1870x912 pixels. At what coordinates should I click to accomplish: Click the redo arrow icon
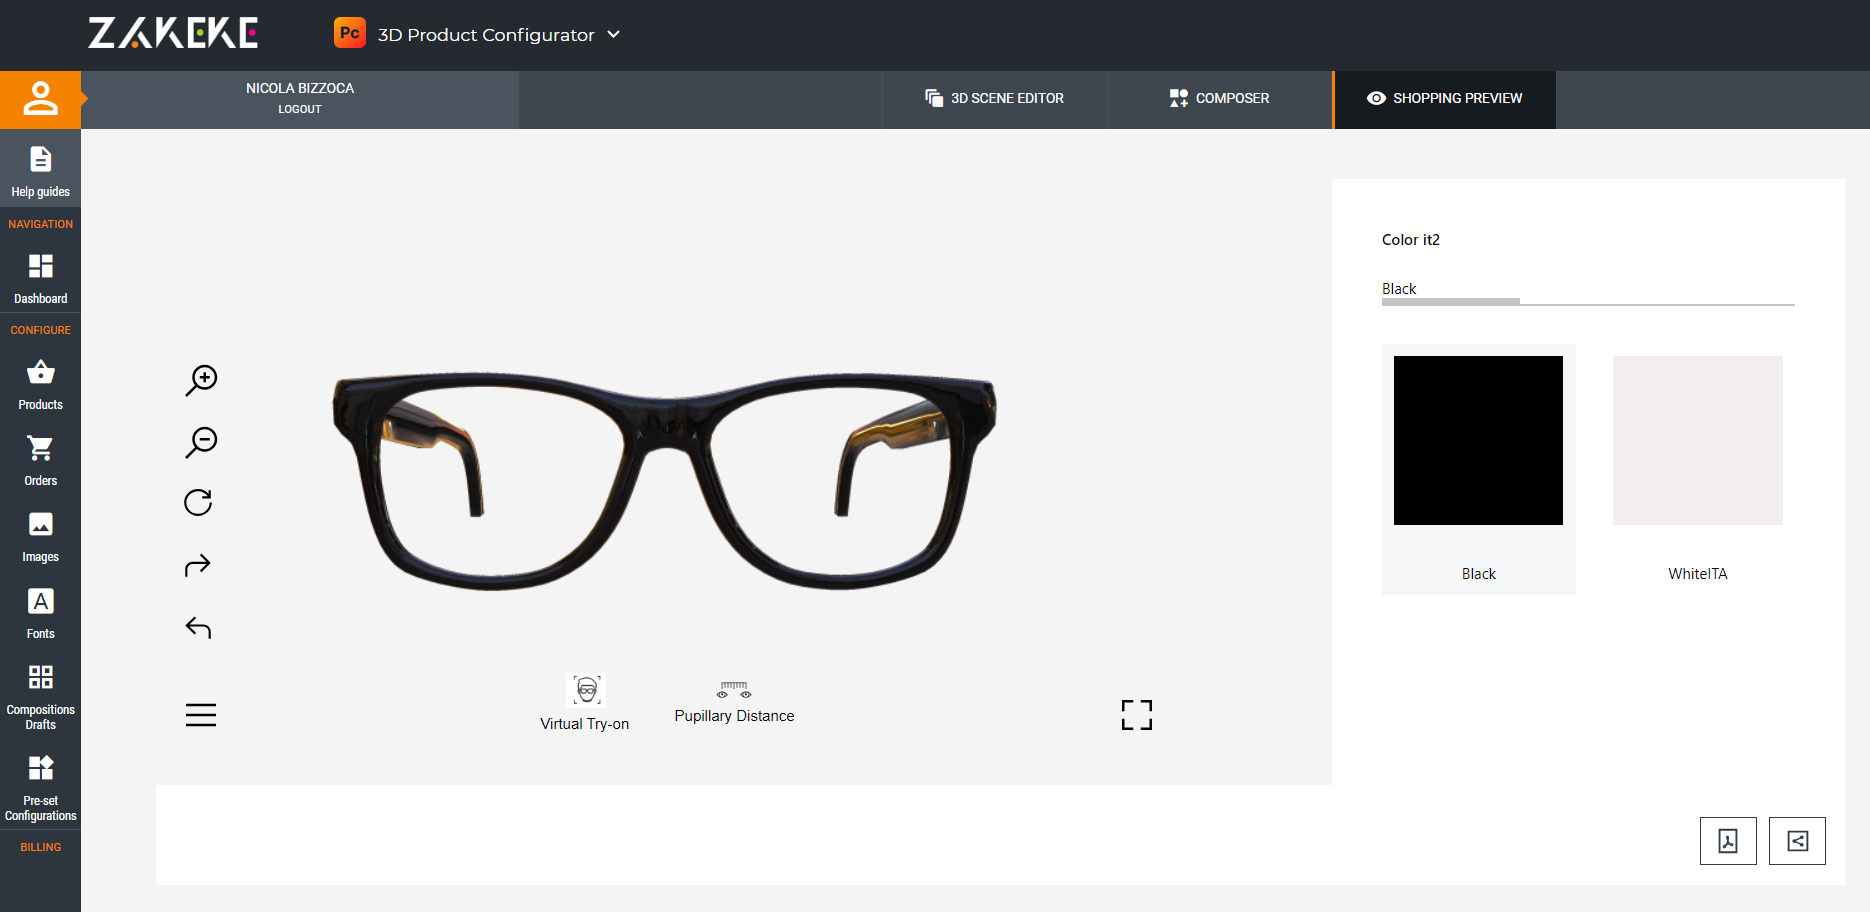point(198,565)
